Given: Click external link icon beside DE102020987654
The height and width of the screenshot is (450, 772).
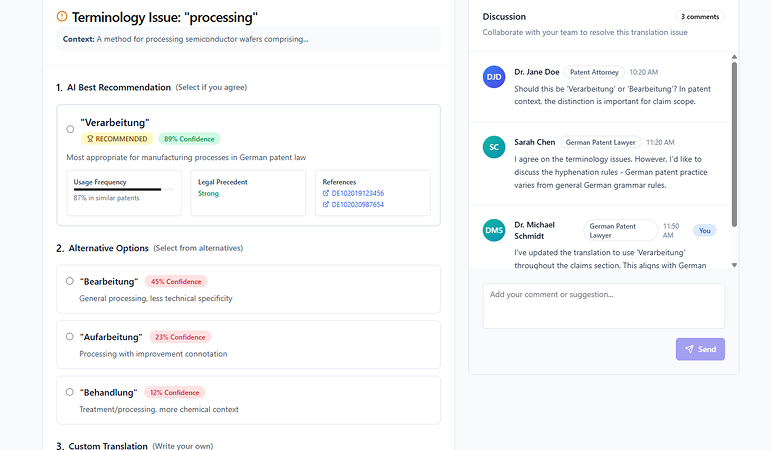Looking at the screenshot, I should 325,205.
